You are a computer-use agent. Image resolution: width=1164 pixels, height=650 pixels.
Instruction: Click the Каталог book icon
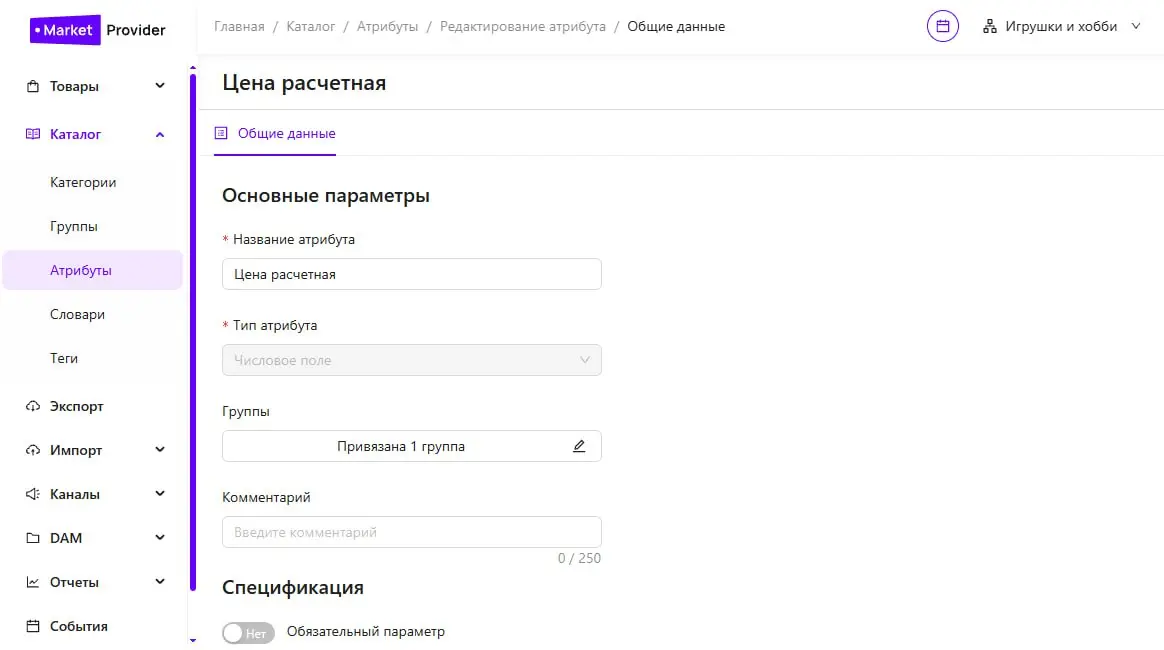pyautogui.click(x=33, y=134)
